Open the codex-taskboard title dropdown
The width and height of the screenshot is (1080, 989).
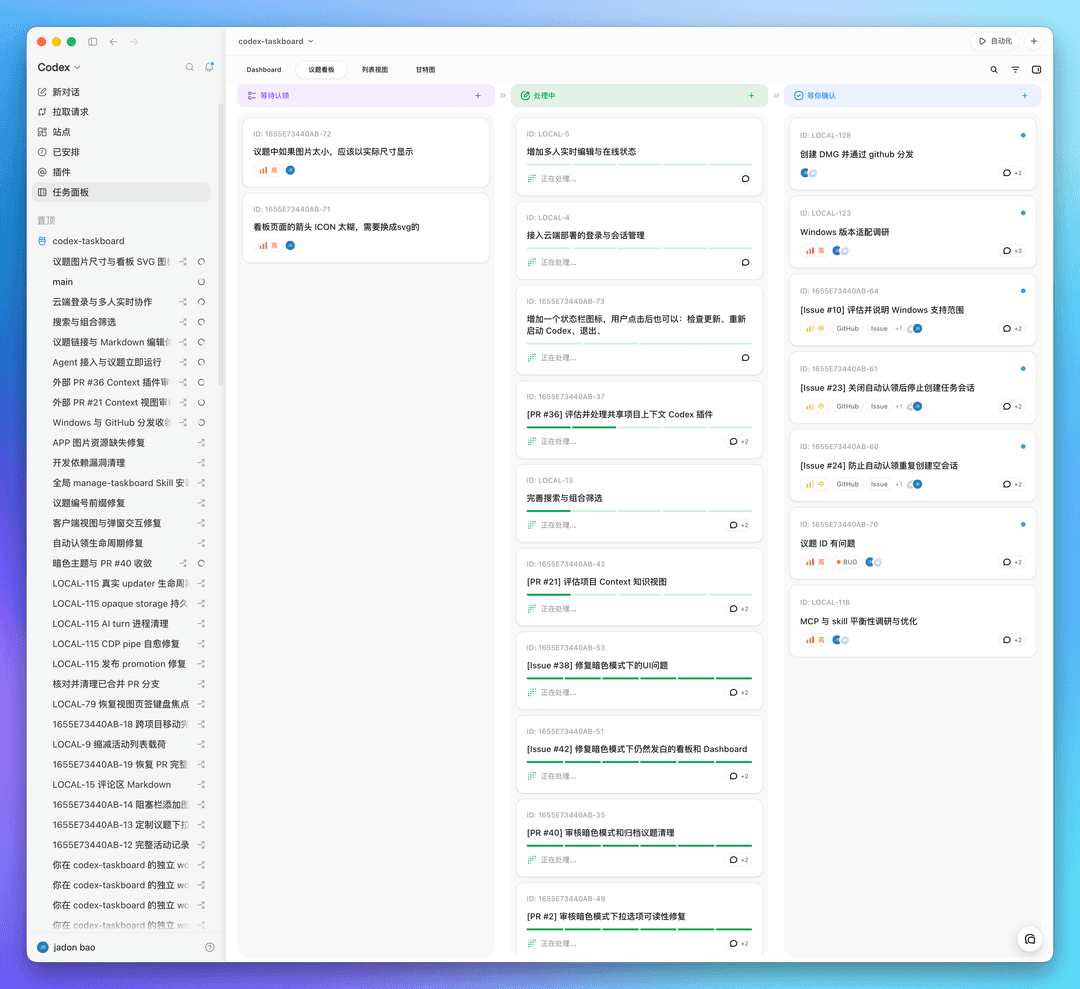(276, 41)
